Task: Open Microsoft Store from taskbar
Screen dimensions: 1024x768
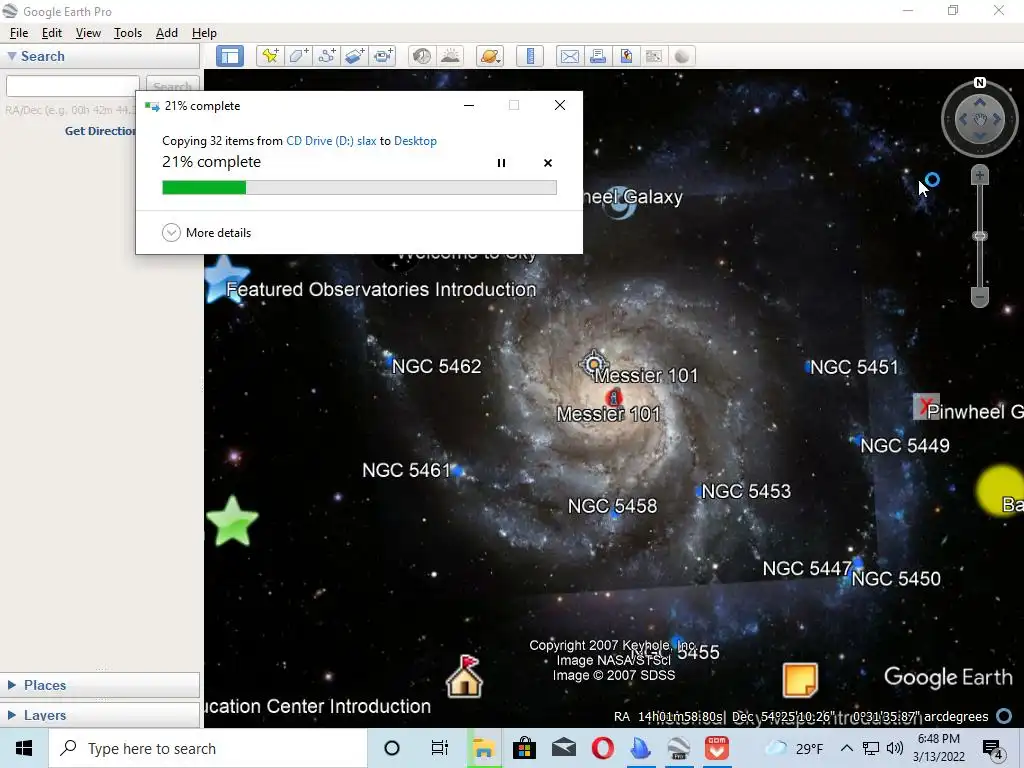Action: pyautogui.click(x=524, y=748)
